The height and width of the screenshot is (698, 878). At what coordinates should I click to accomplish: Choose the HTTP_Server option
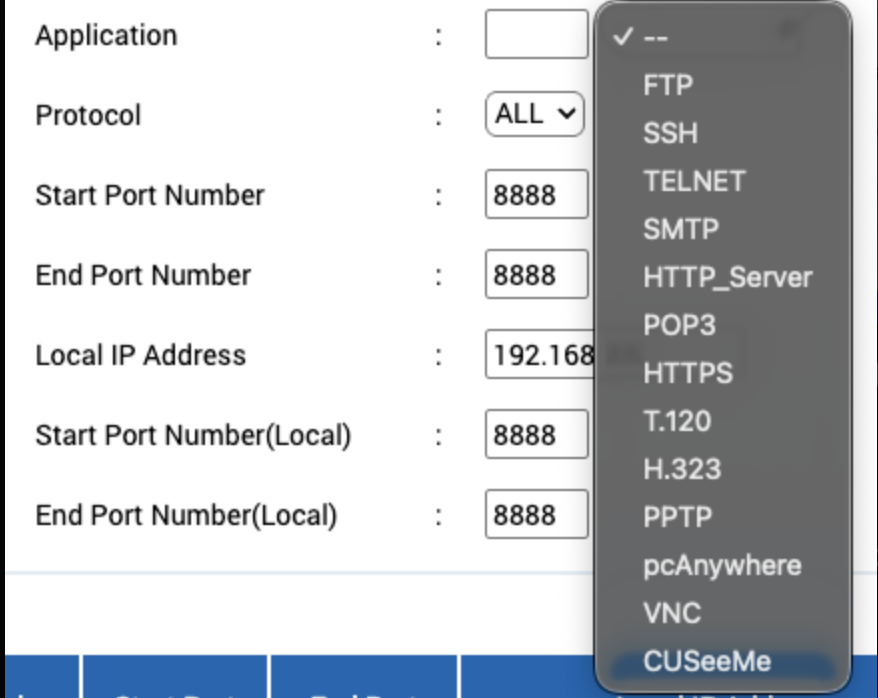click(x=727, y=277)
